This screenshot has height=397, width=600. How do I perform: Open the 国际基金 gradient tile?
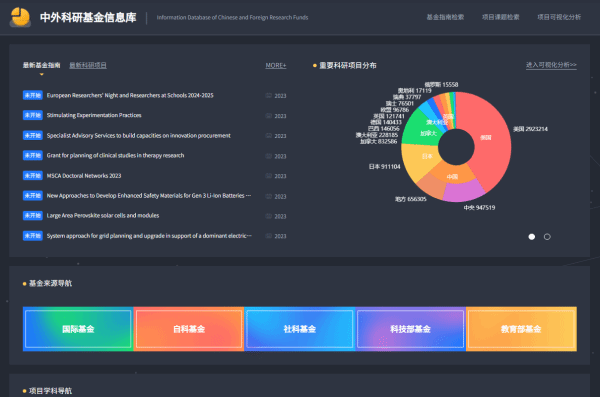pos(78,329)
